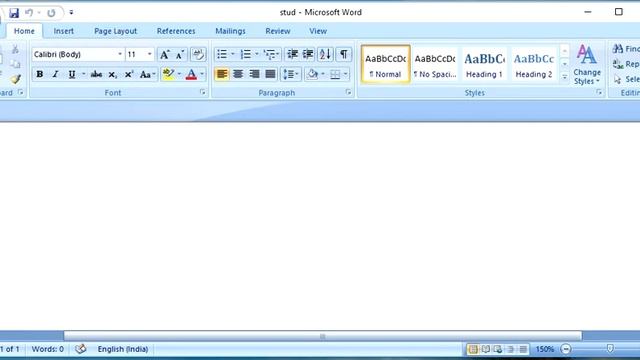Open the font size 11 dropdown
This screenshot has width=640, height=360.
149,54
